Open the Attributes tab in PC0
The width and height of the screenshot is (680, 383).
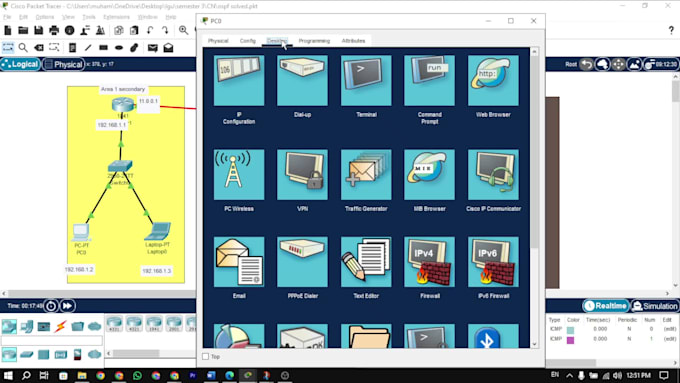click(353, 41)
